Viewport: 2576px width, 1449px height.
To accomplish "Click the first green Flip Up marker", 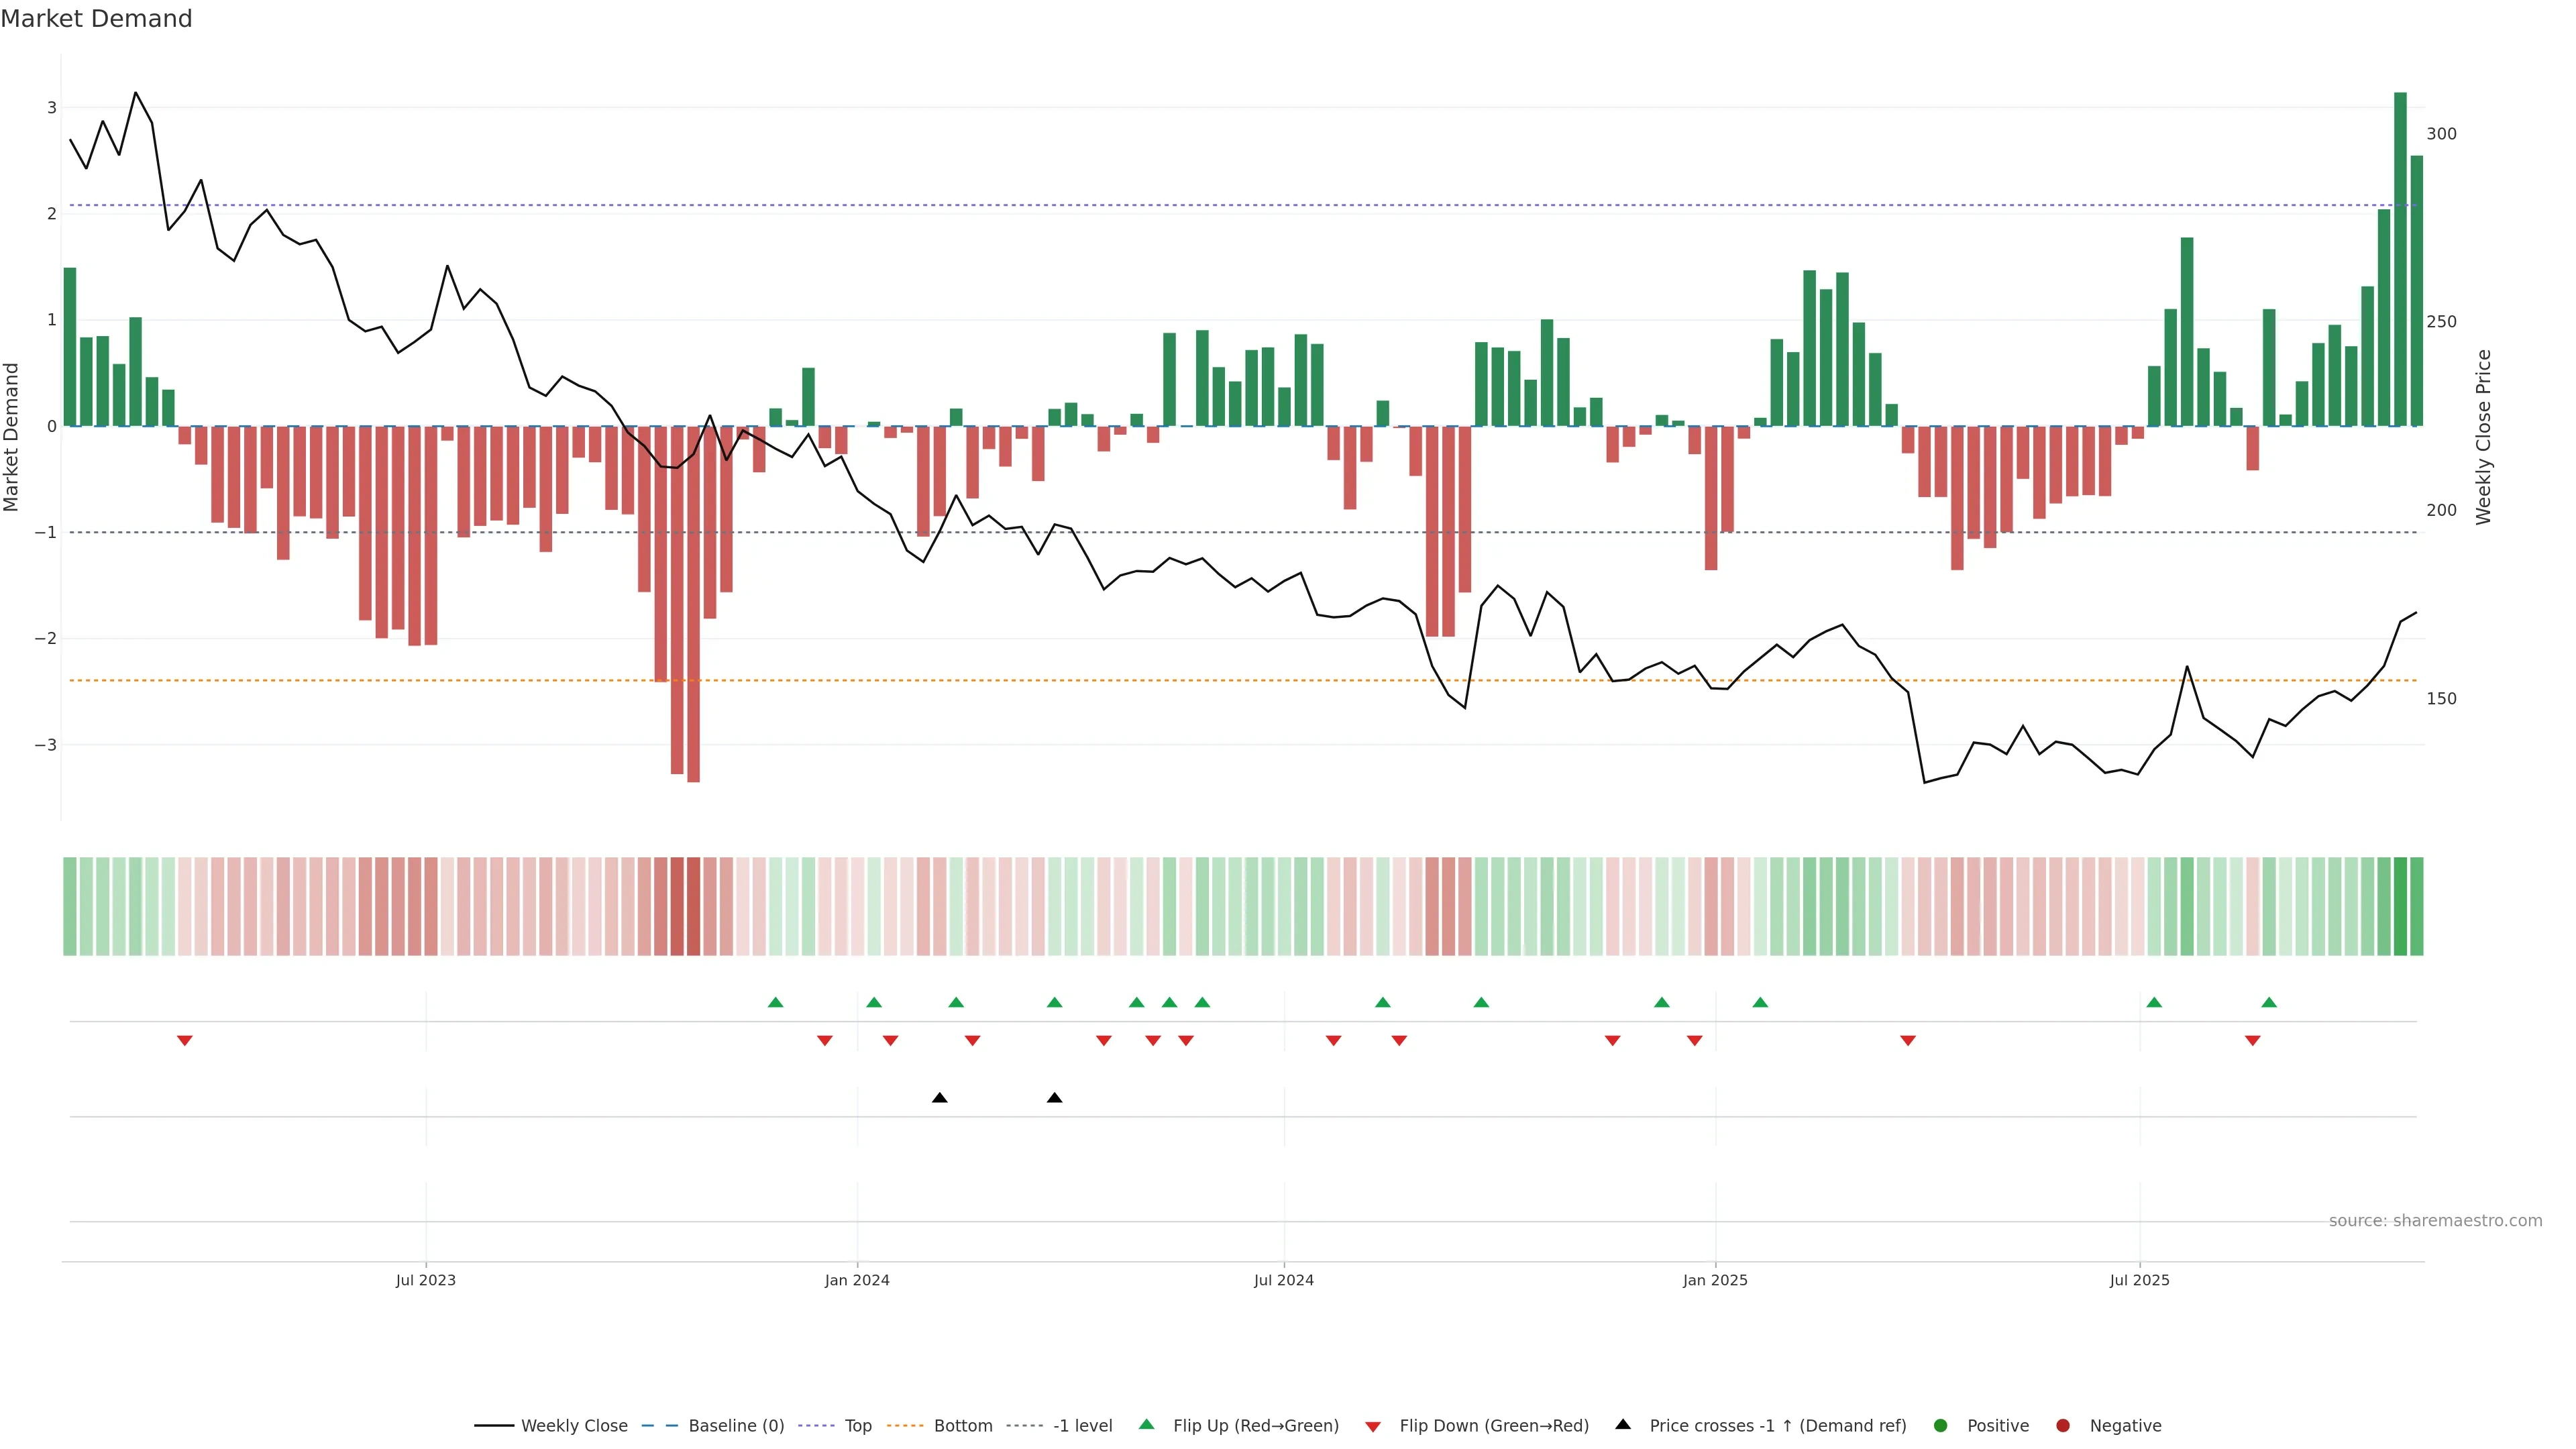I will tap(775, 1002).
